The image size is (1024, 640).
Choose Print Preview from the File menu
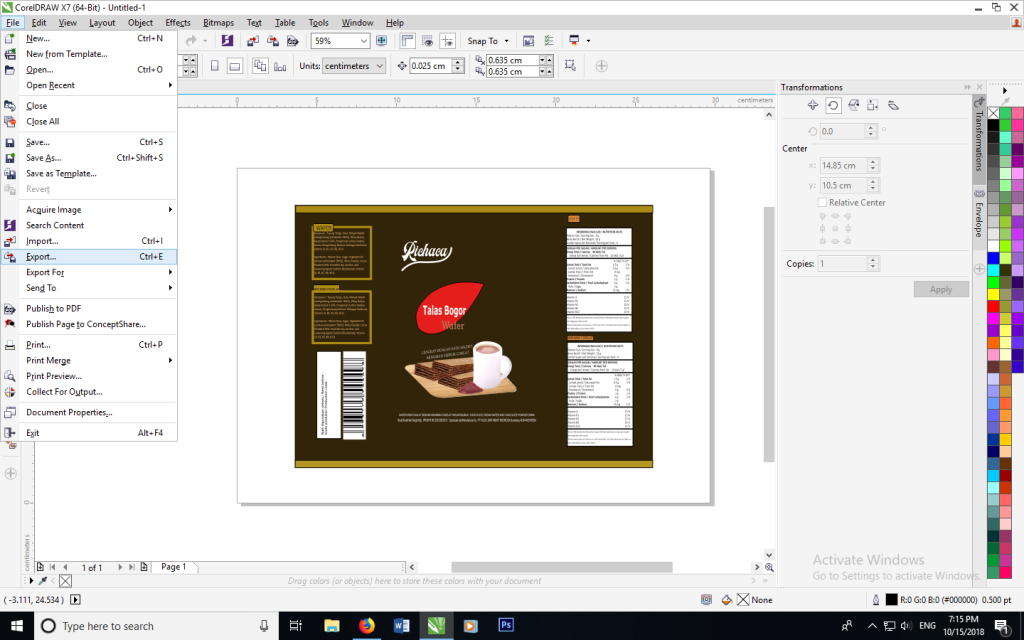tap(89, 376)
